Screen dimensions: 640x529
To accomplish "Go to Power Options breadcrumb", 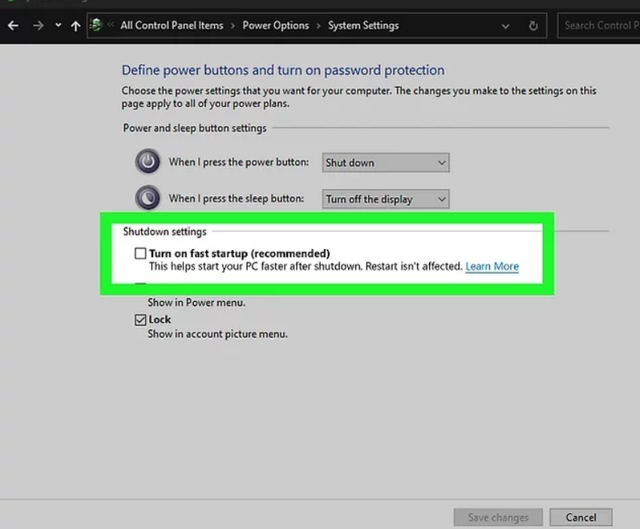I will [276, 25].
